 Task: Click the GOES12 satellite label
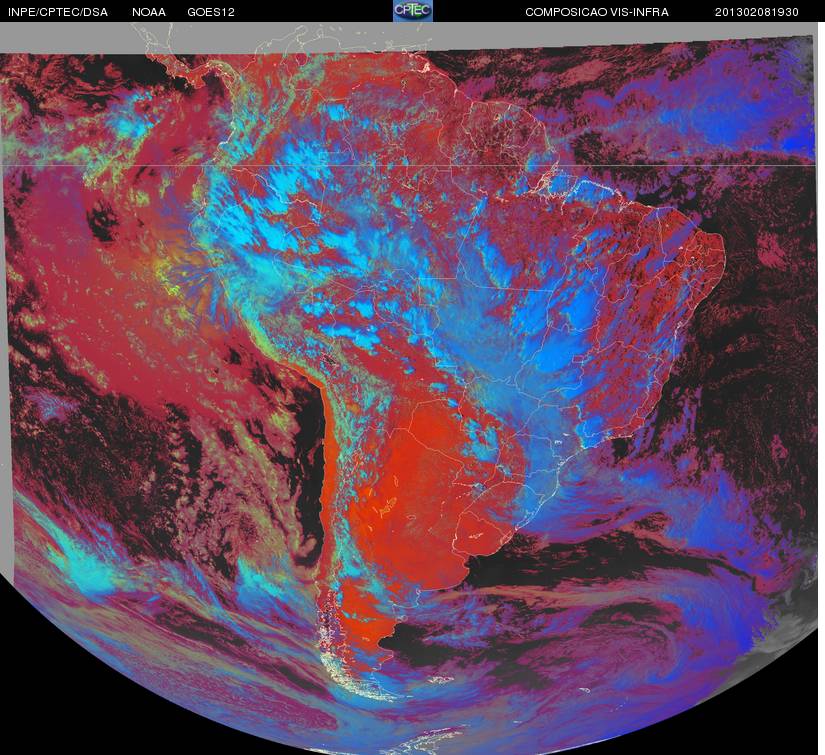click(211, 12)
